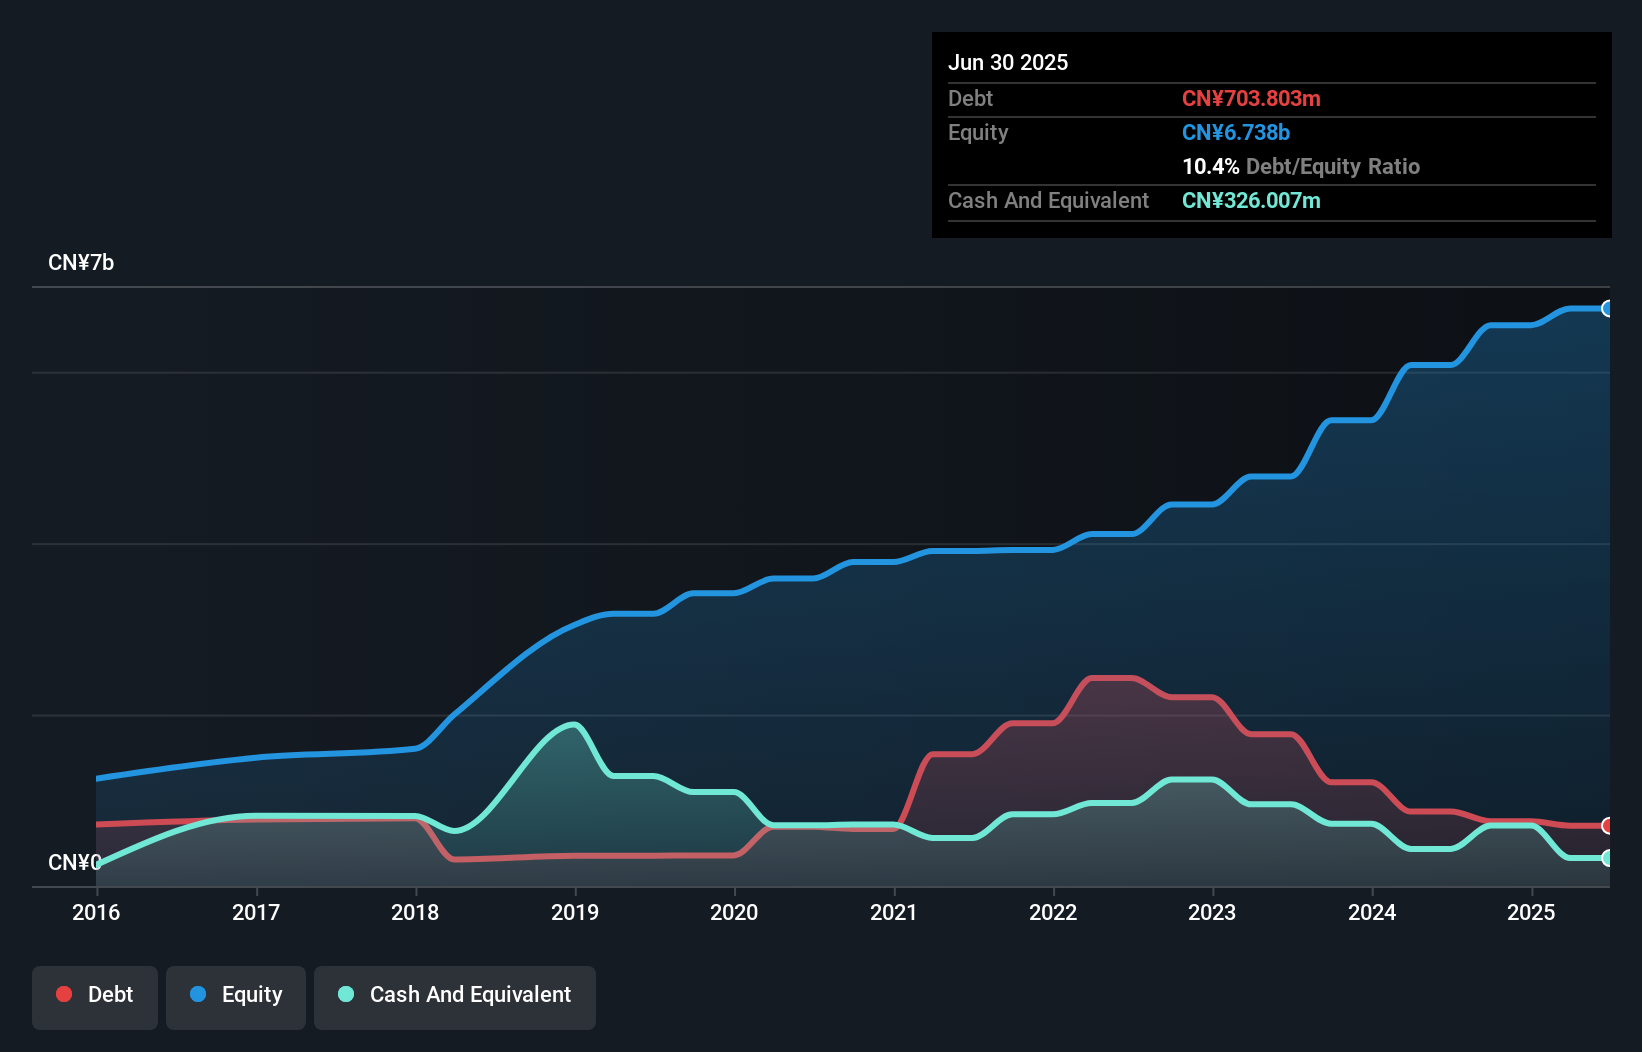Select the Debt endpoint marker at chart right
This screenshot has width=1642, height=1052.
[x=1608, y=826]
